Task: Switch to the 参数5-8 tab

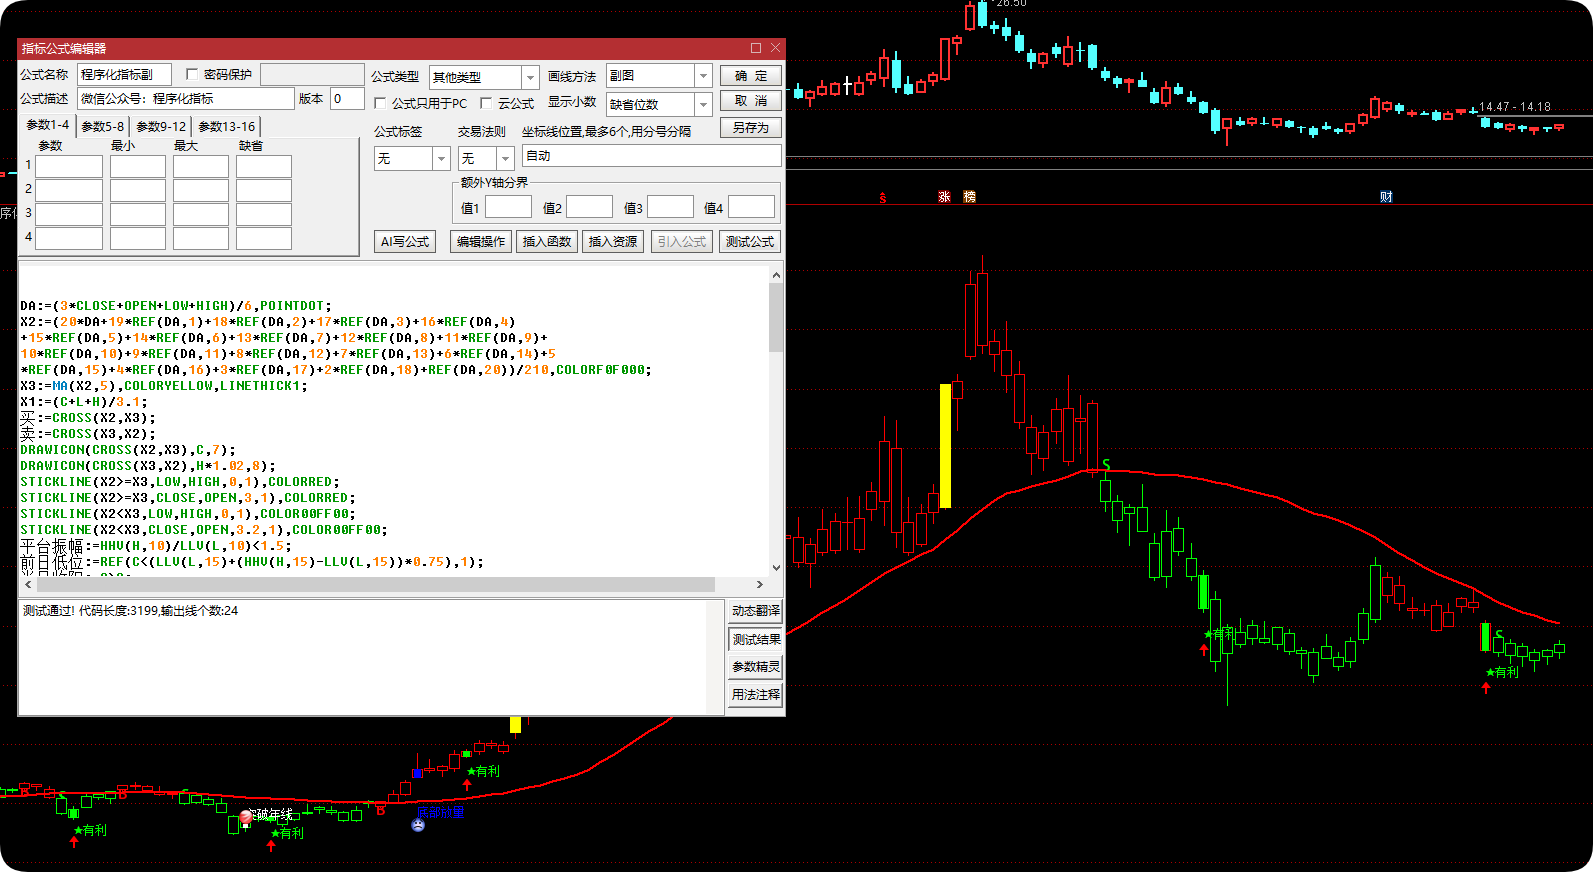Action: 103,126
